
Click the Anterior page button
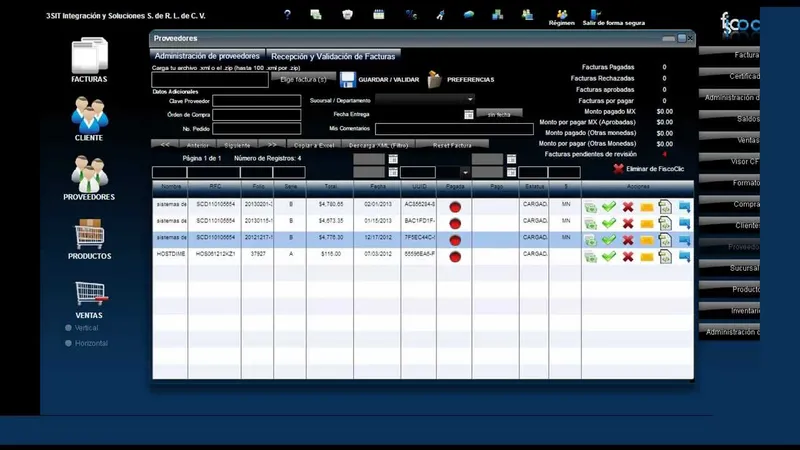197,145
